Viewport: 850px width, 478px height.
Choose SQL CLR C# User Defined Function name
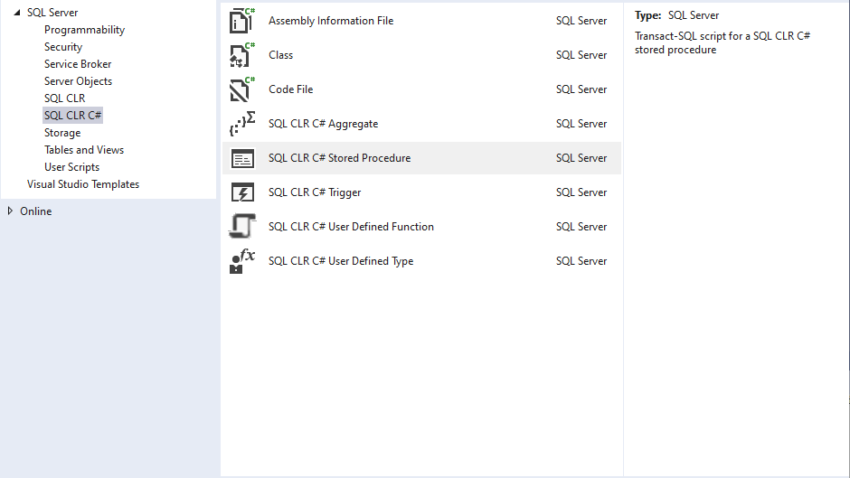[351, 227]
